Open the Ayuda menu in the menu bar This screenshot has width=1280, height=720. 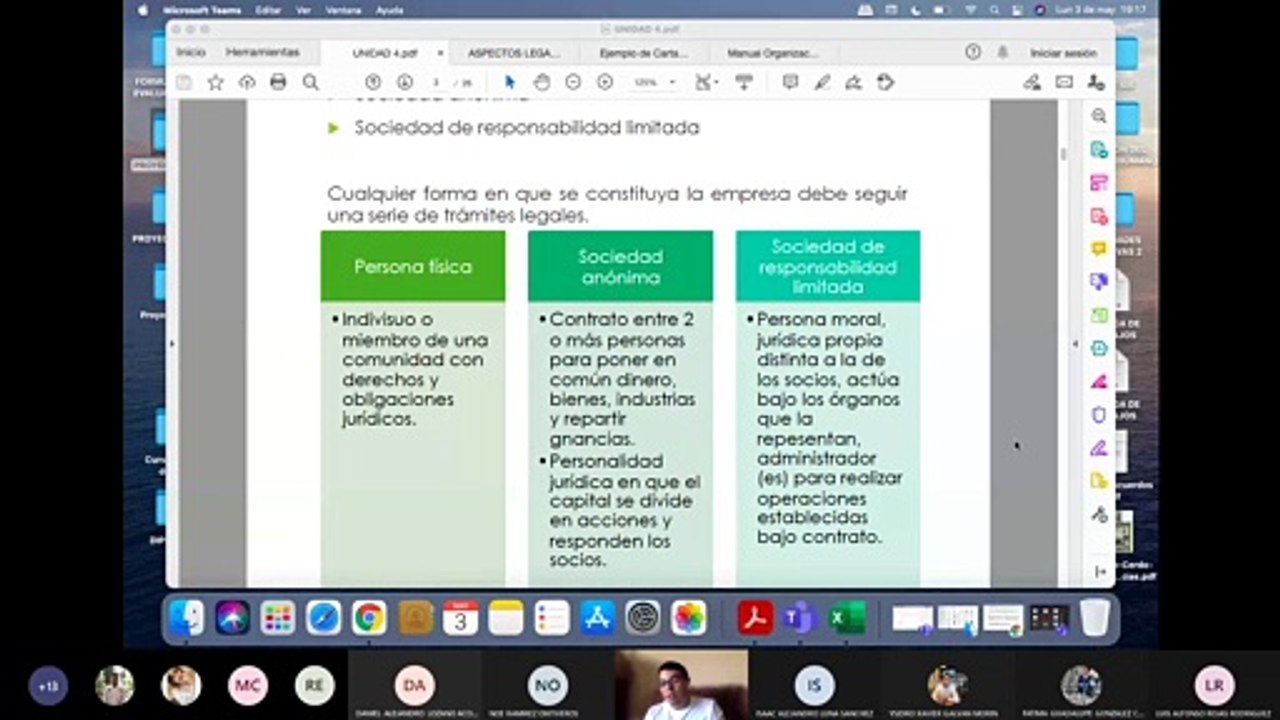(x=389, y=10)
